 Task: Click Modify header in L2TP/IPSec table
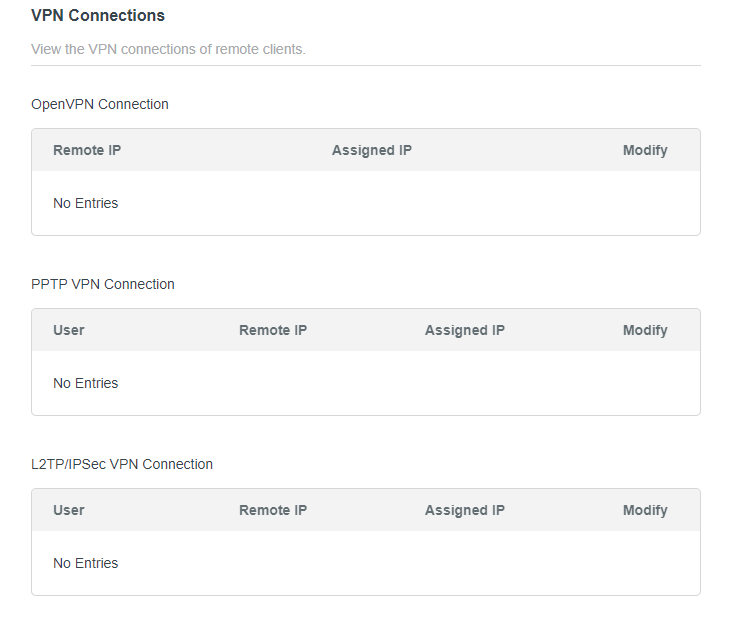(645, 510)
